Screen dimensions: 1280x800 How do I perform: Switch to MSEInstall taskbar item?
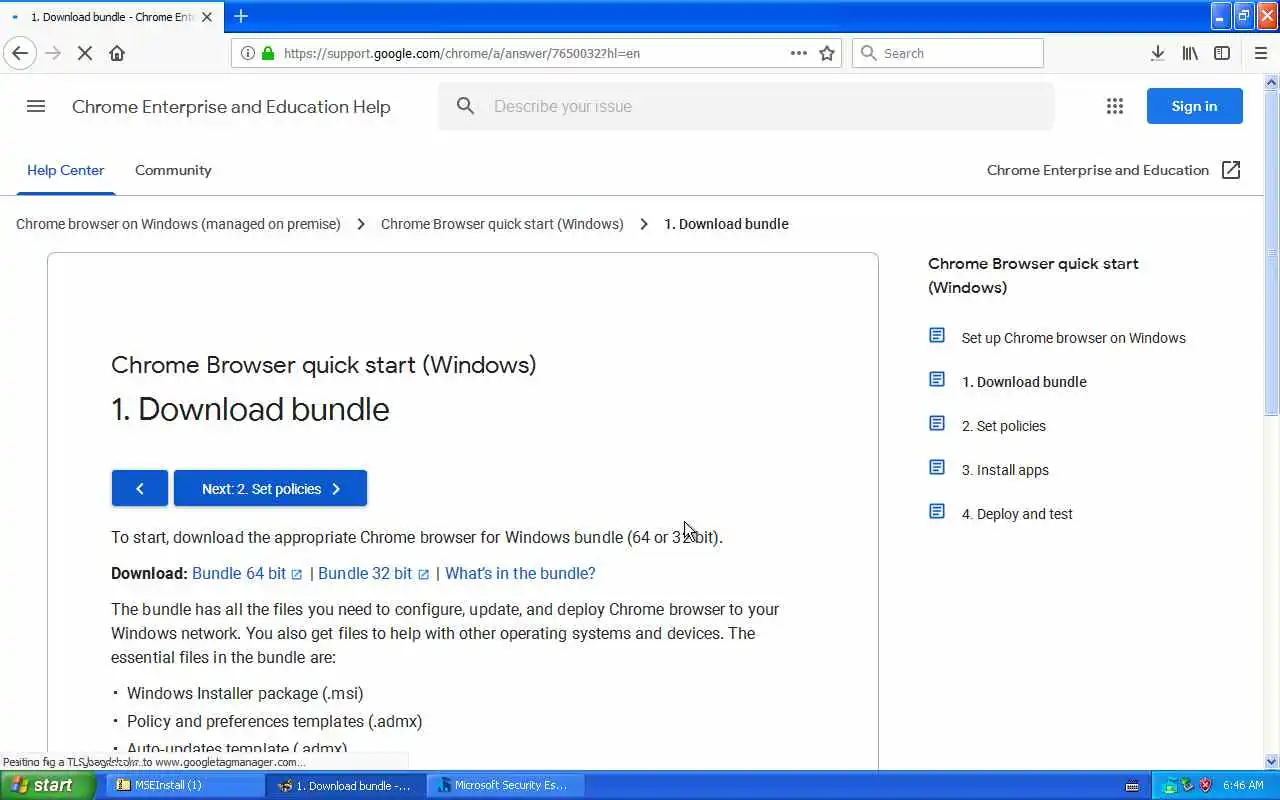click(x=185, y=785)
